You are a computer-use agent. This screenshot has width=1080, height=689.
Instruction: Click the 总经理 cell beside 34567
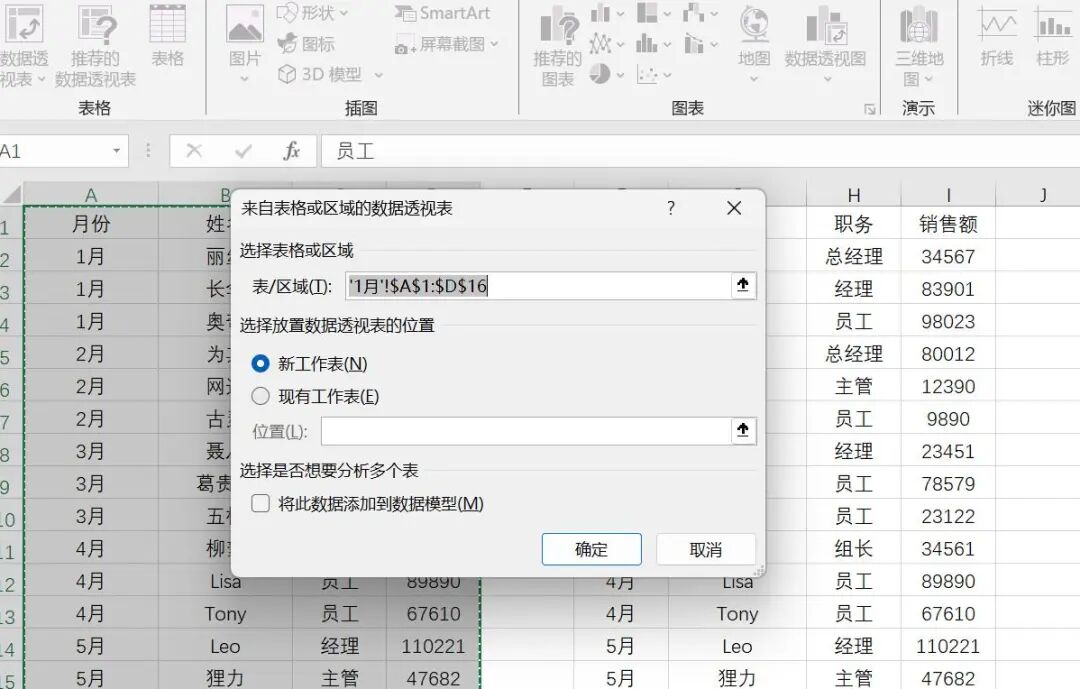853,256
